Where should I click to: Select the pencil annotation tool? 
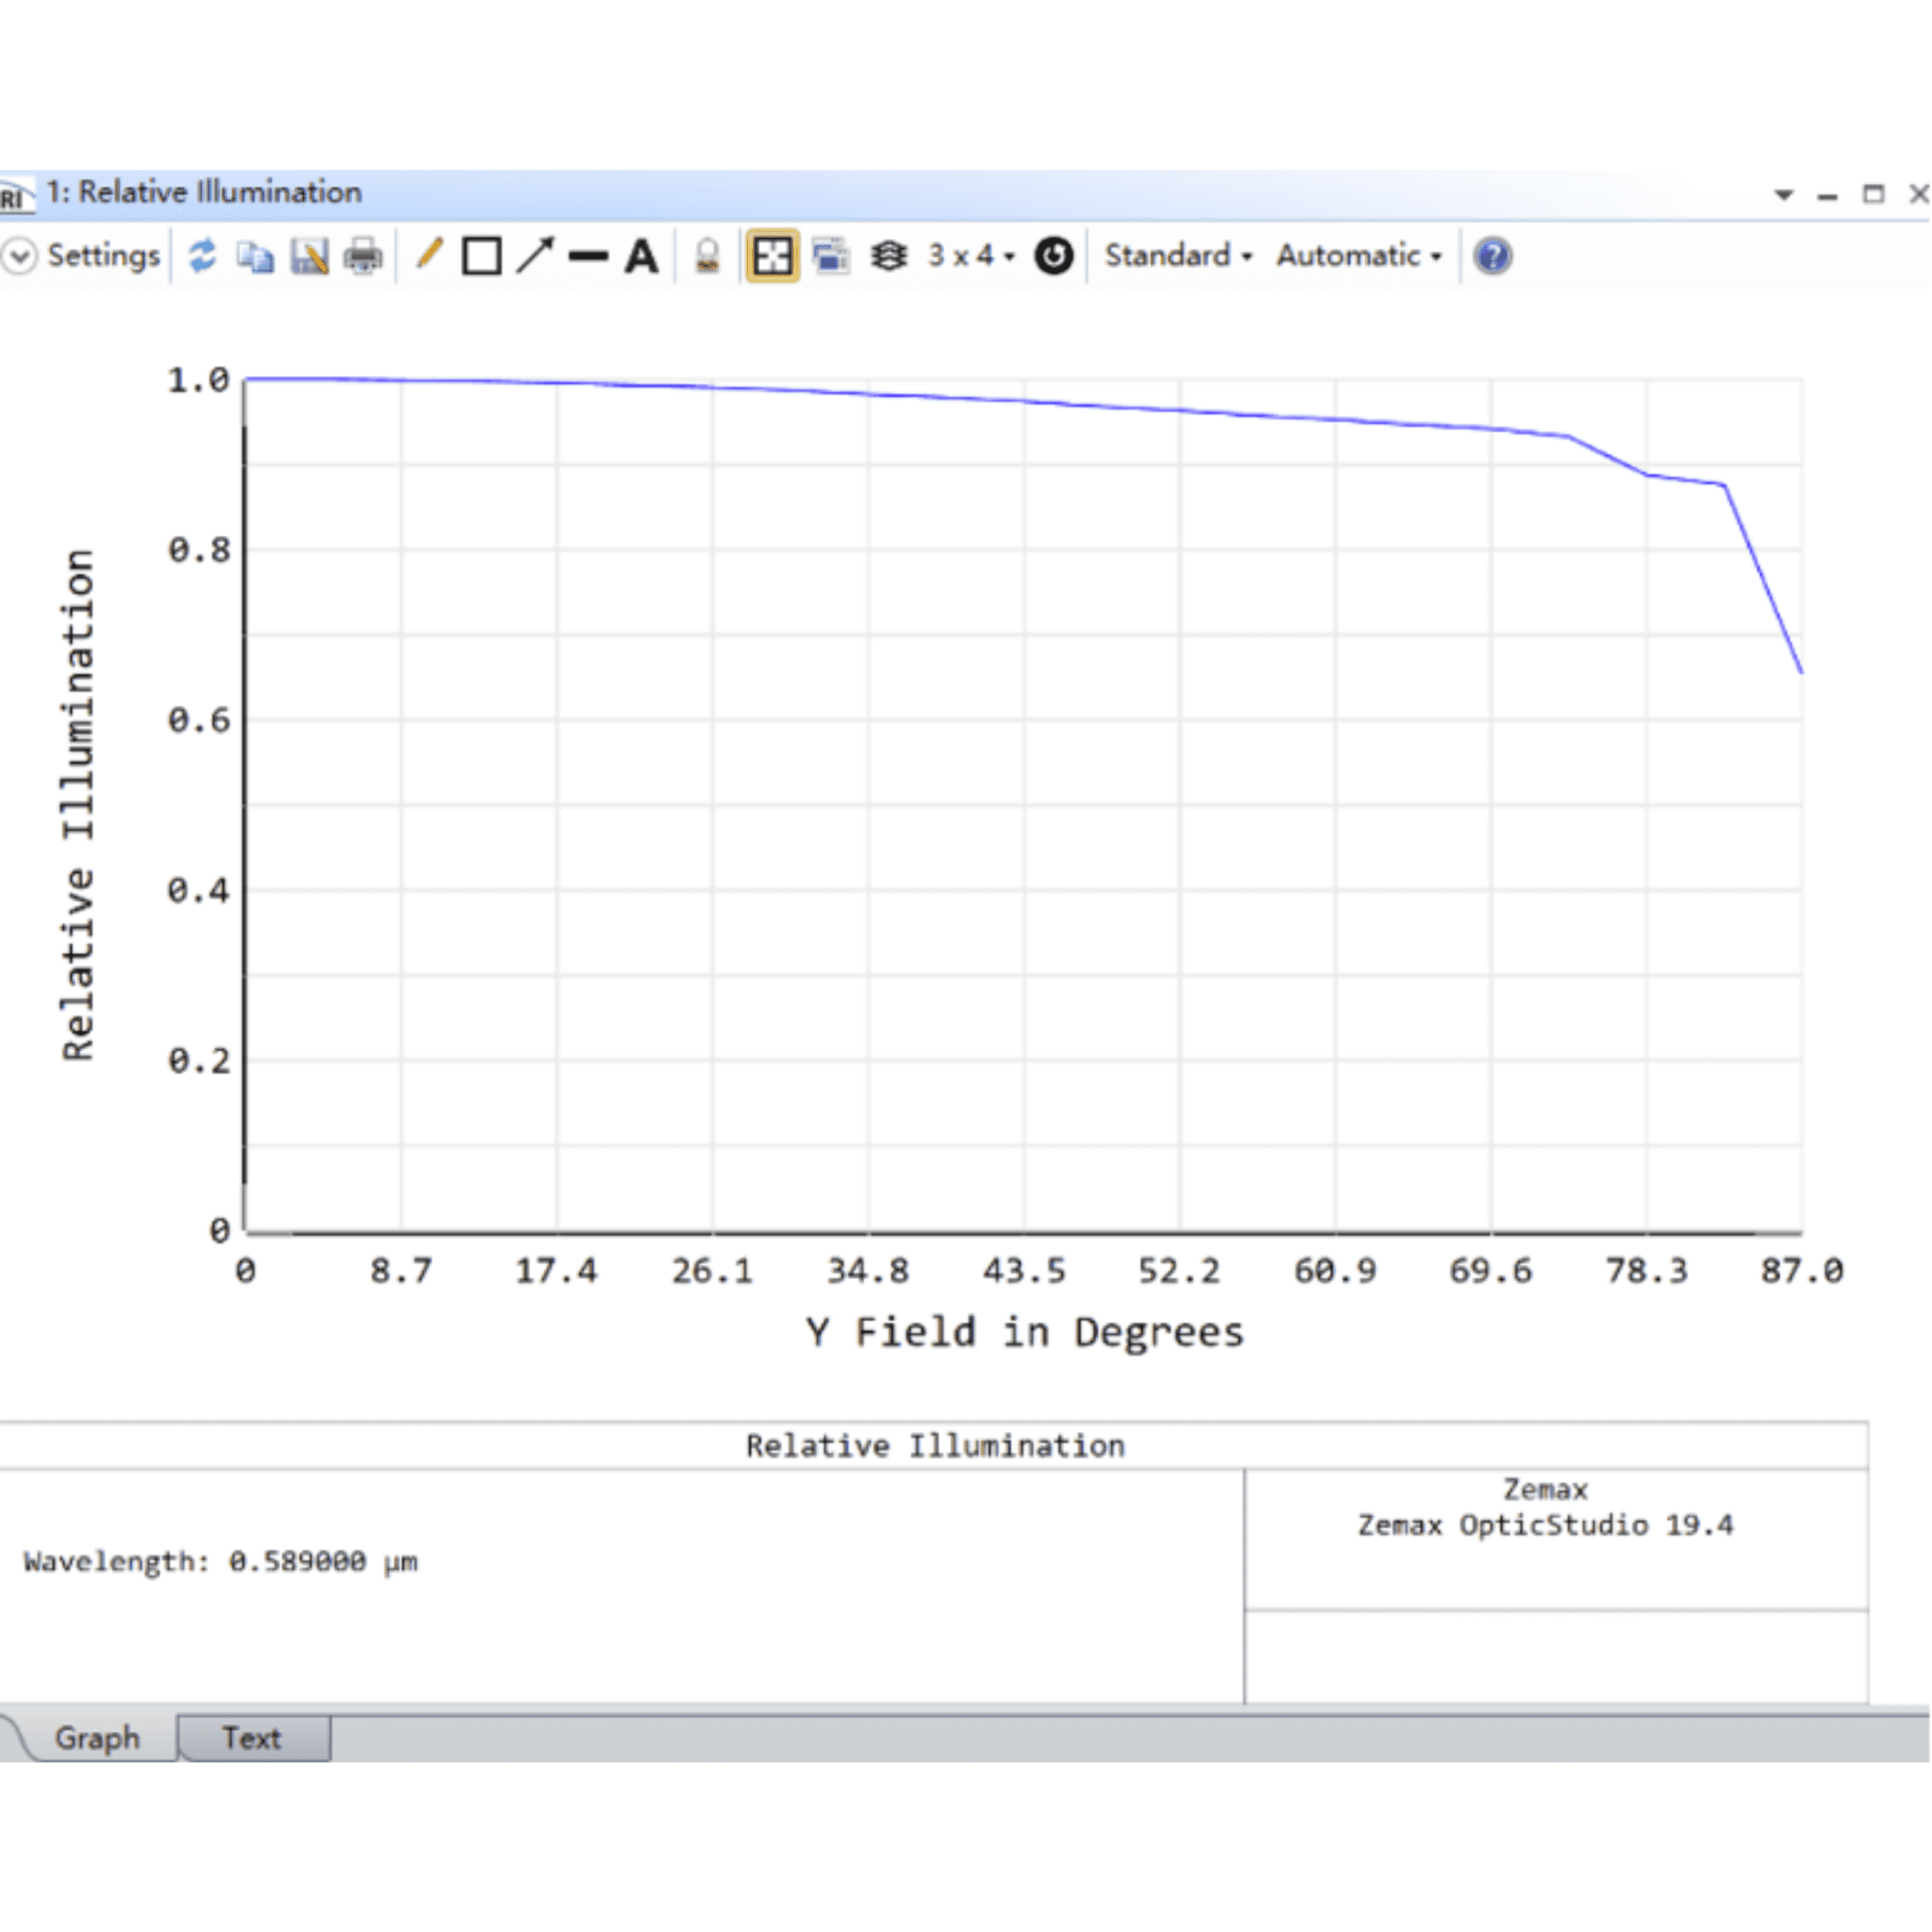(429, 255)
